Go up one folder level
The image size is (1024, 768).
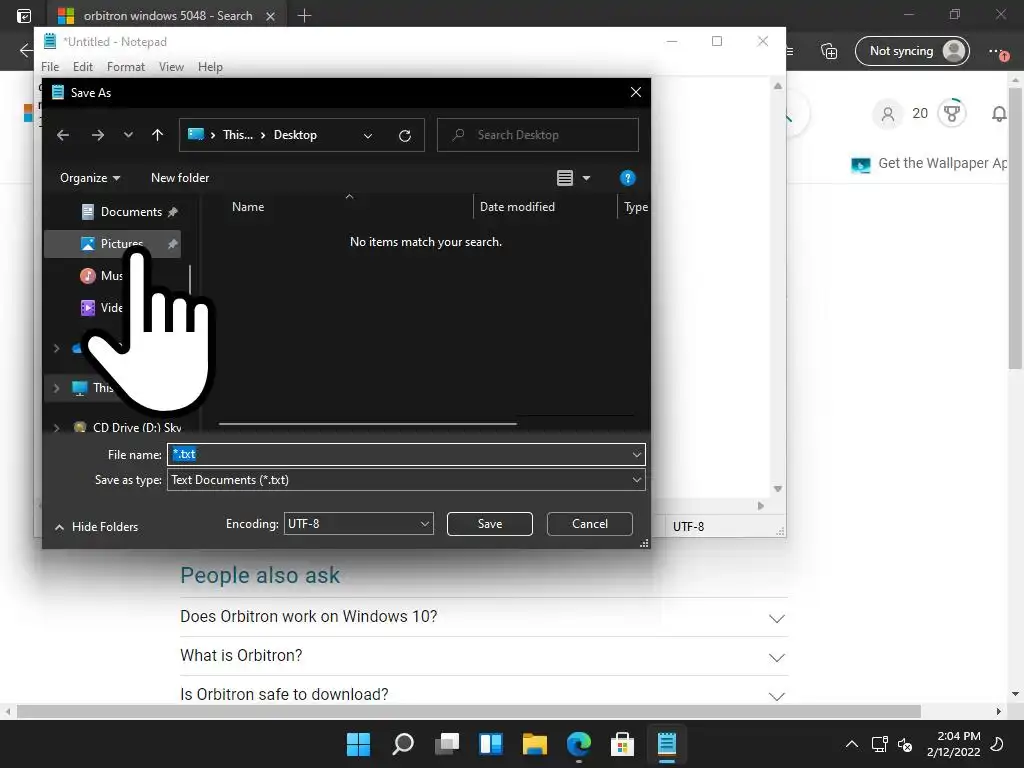click(x=157, y=135)
